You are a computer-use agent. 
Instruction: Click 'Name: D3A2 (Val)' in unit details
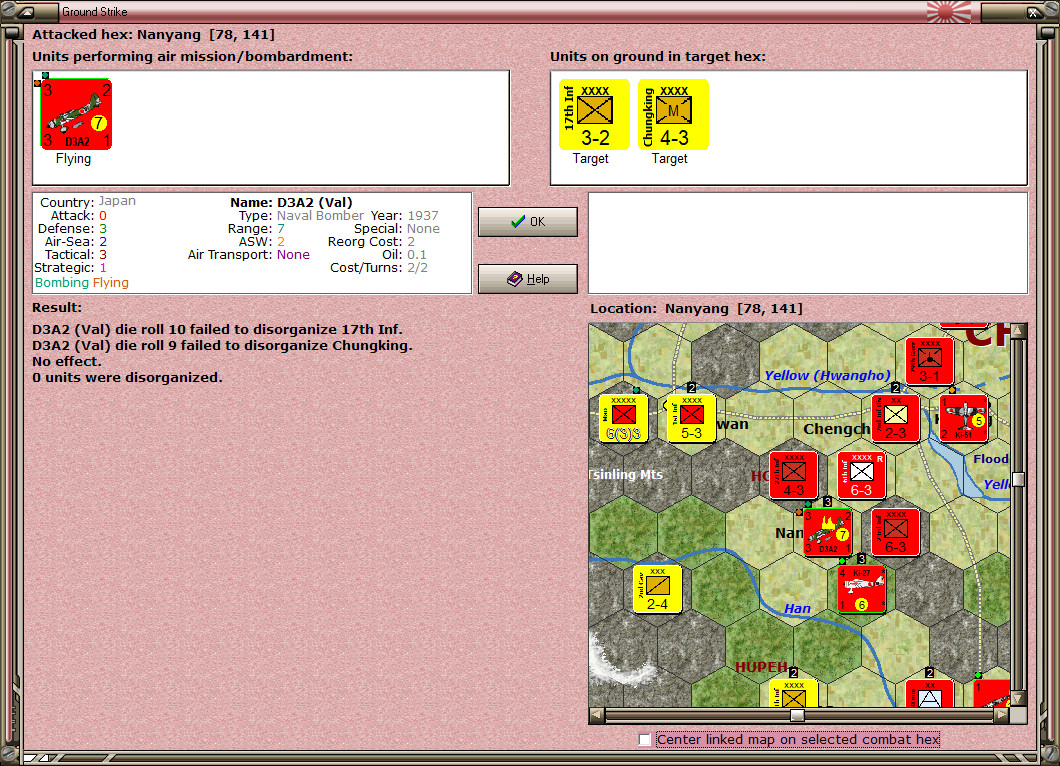(x=291, y=202)
